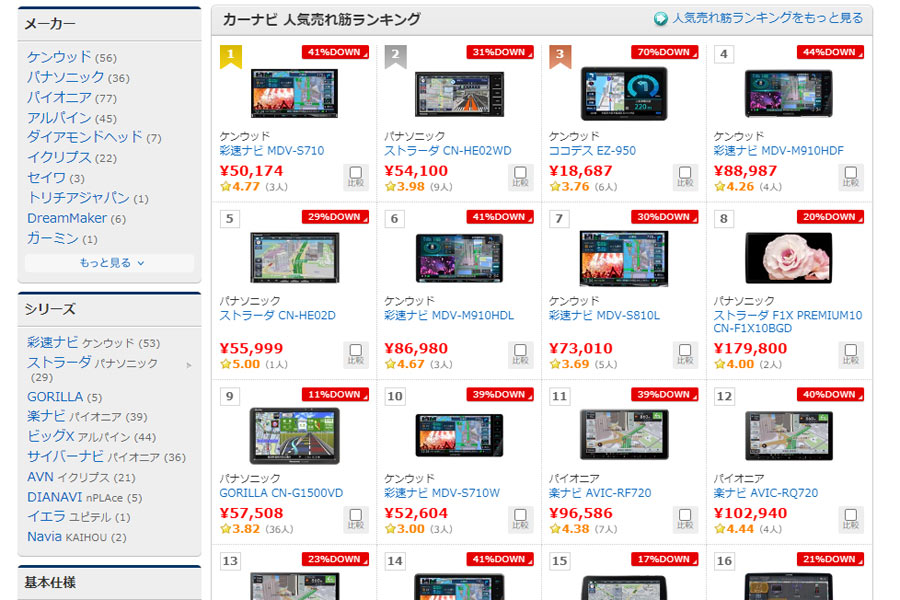Click the green arrow icon beside ranking link
This screenshot has height=600, width=900.
661,19
